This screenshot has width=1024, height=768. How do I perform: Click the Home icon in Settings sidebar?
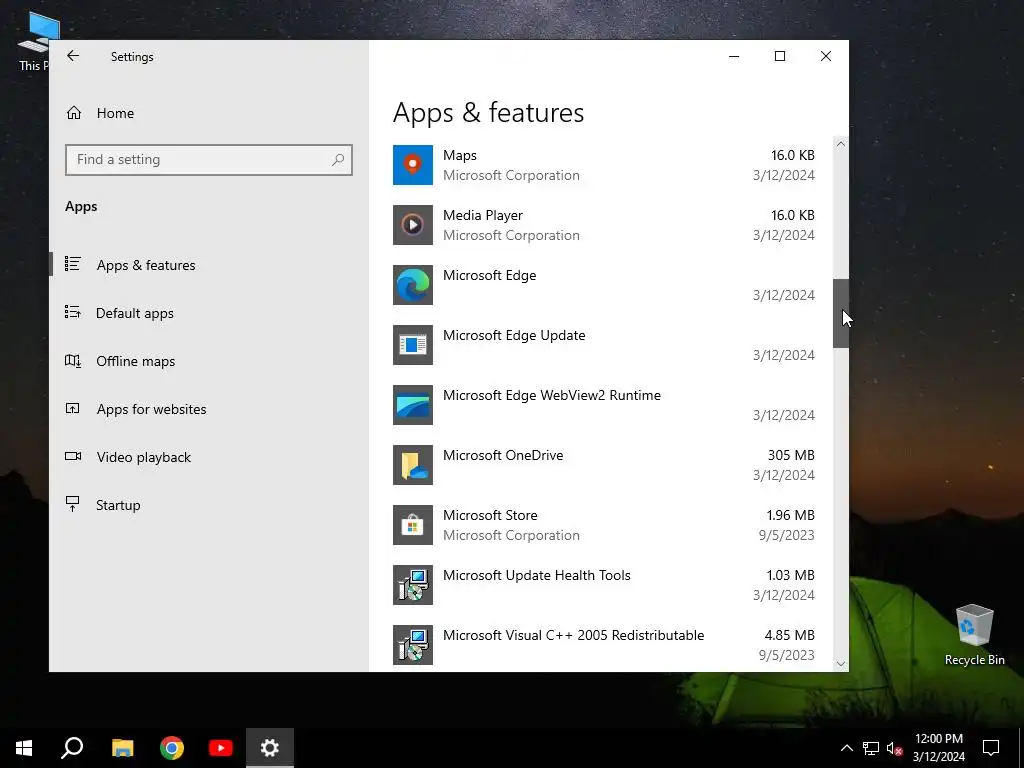pyautogui.click(x=74, y=113)
